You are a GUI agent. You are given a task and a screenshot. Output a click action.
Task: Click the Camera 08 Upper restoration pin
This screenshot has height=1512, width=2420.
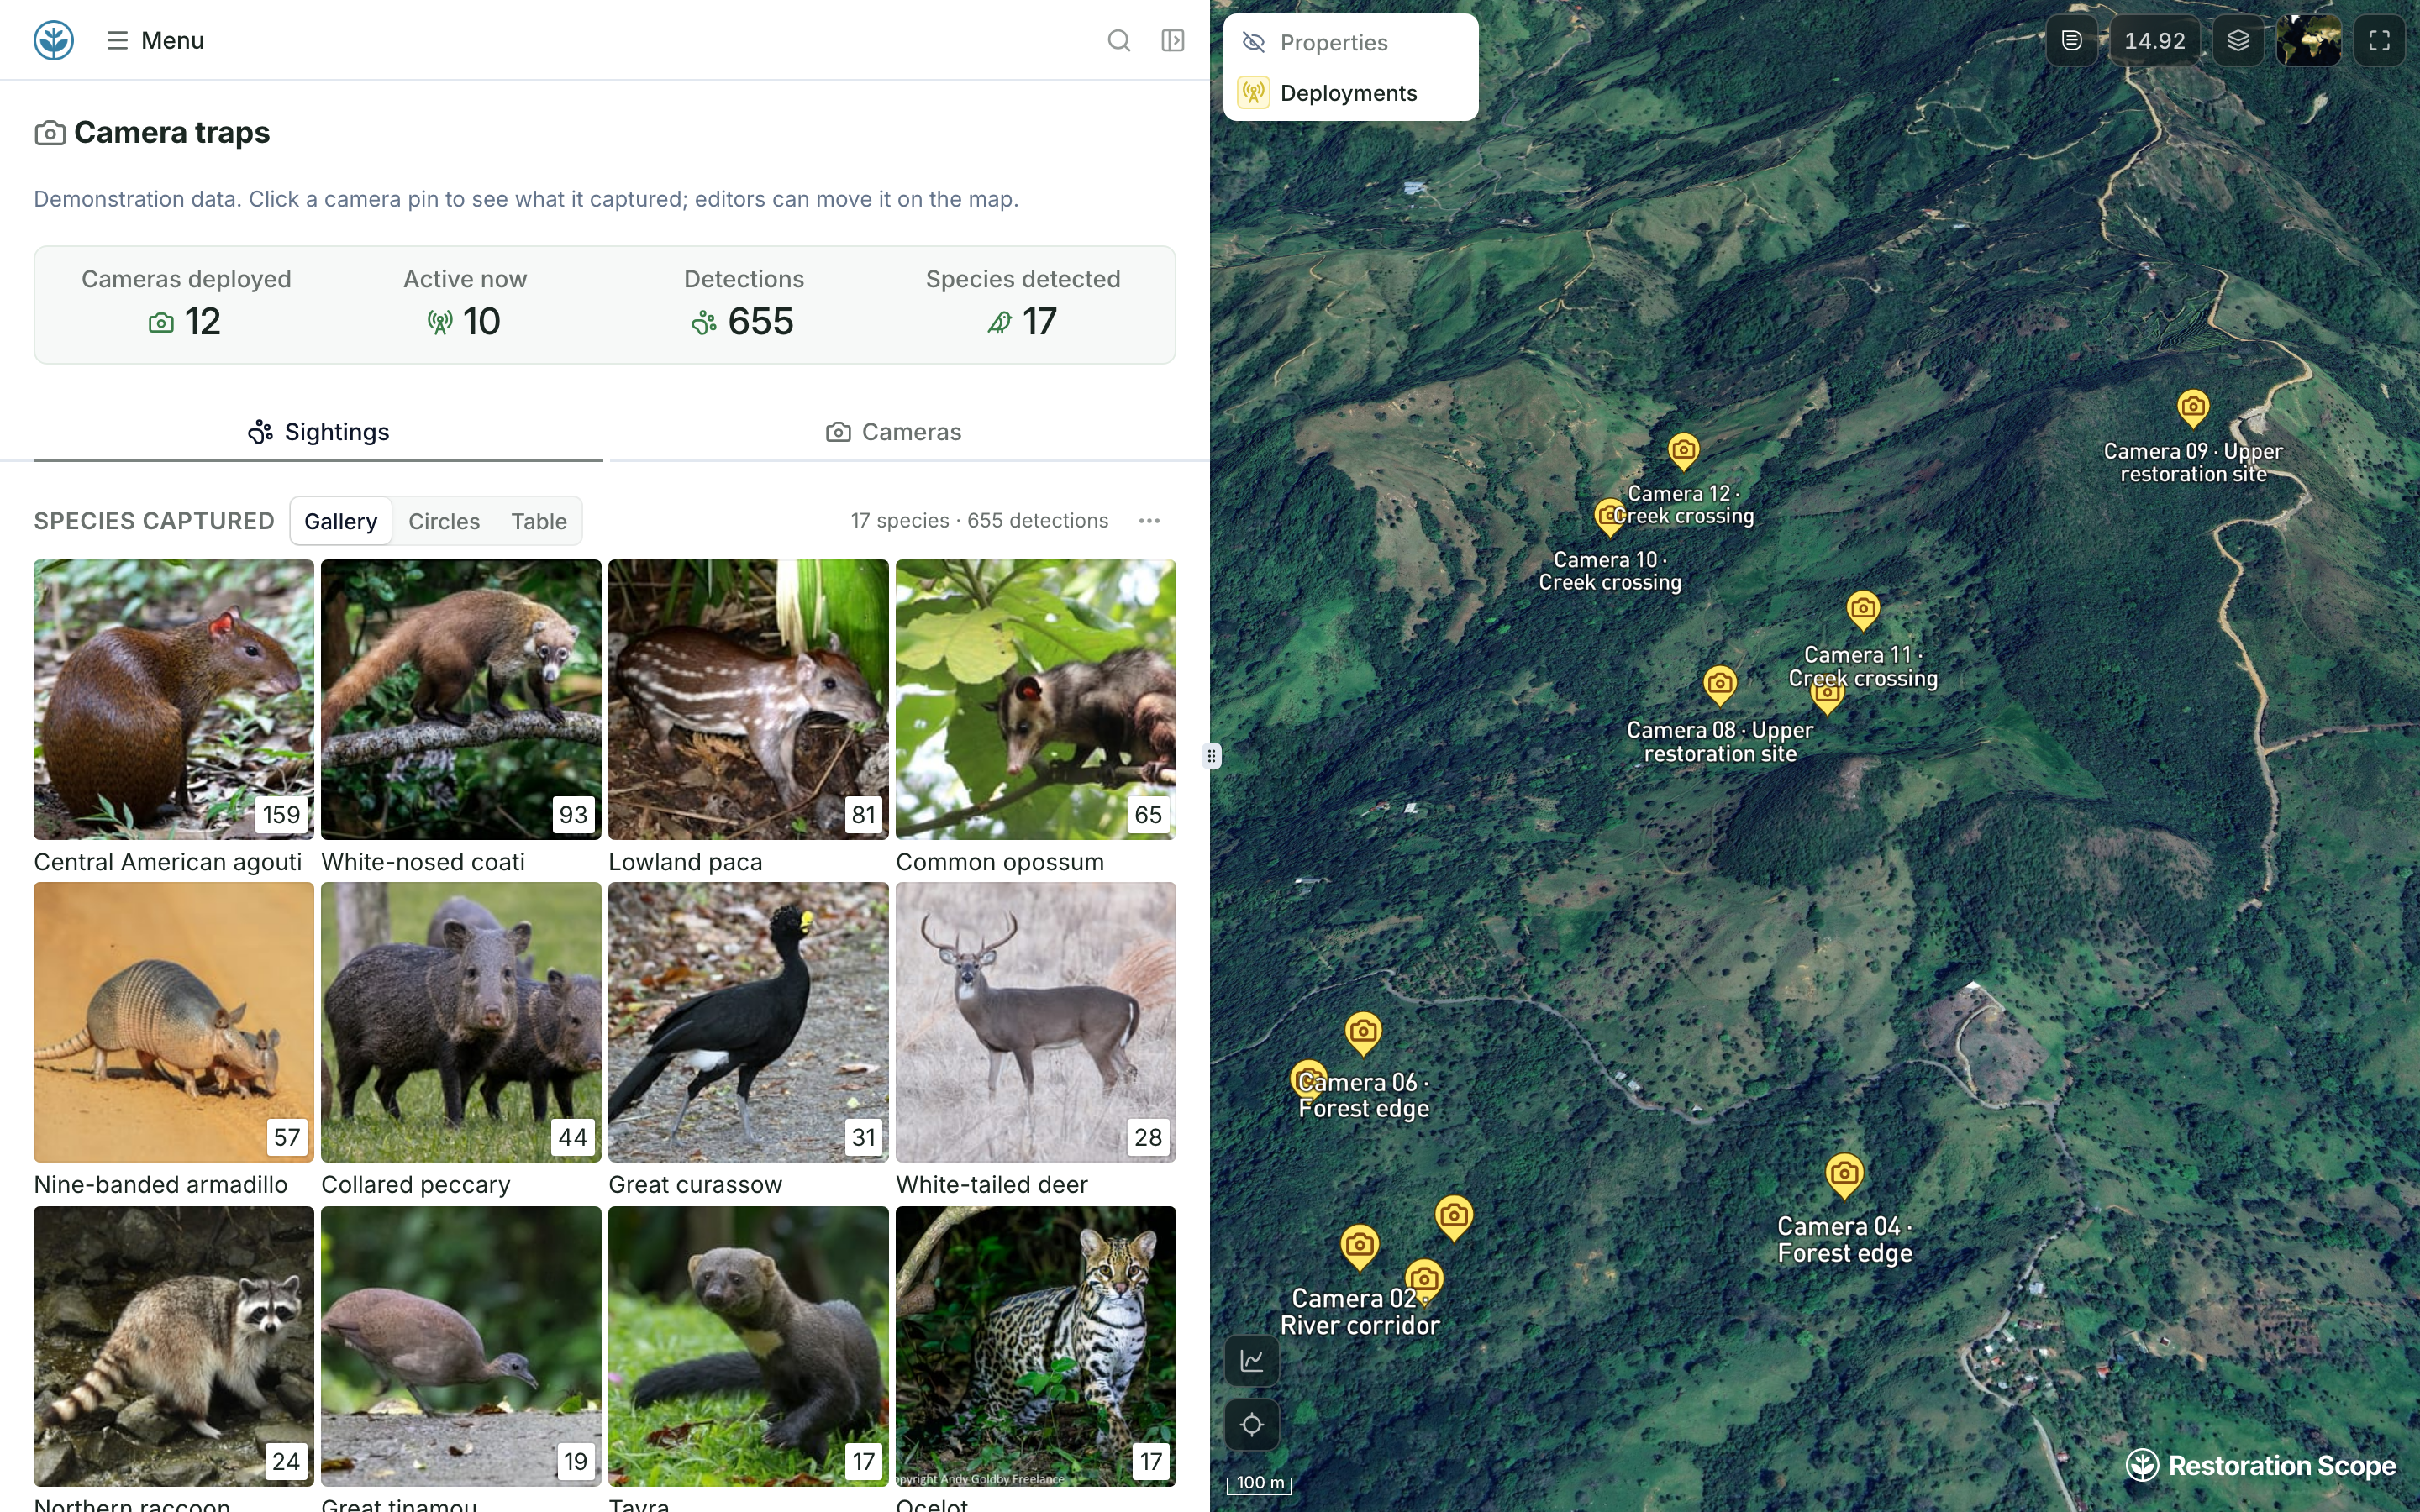(1720, 684)
